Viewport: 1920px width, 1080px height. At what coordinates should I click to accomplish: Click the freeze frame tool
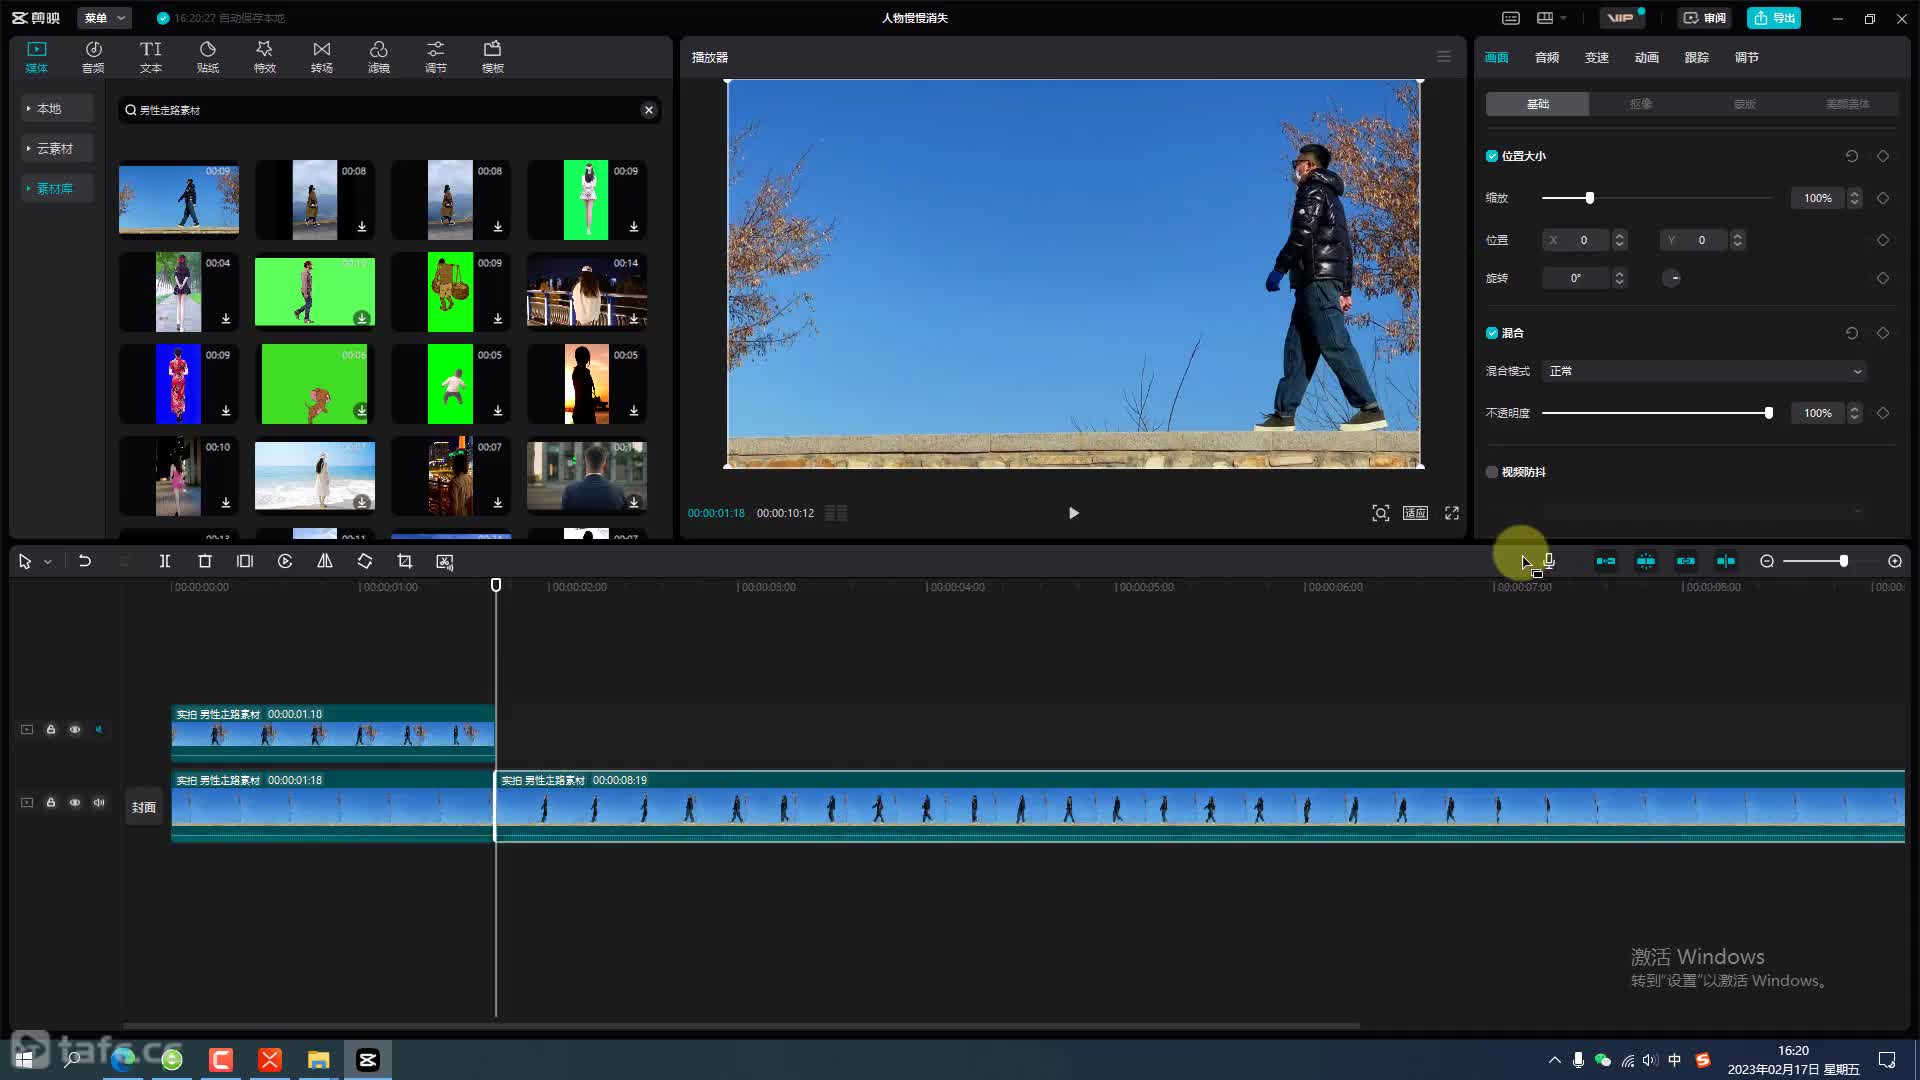[245, 562]
